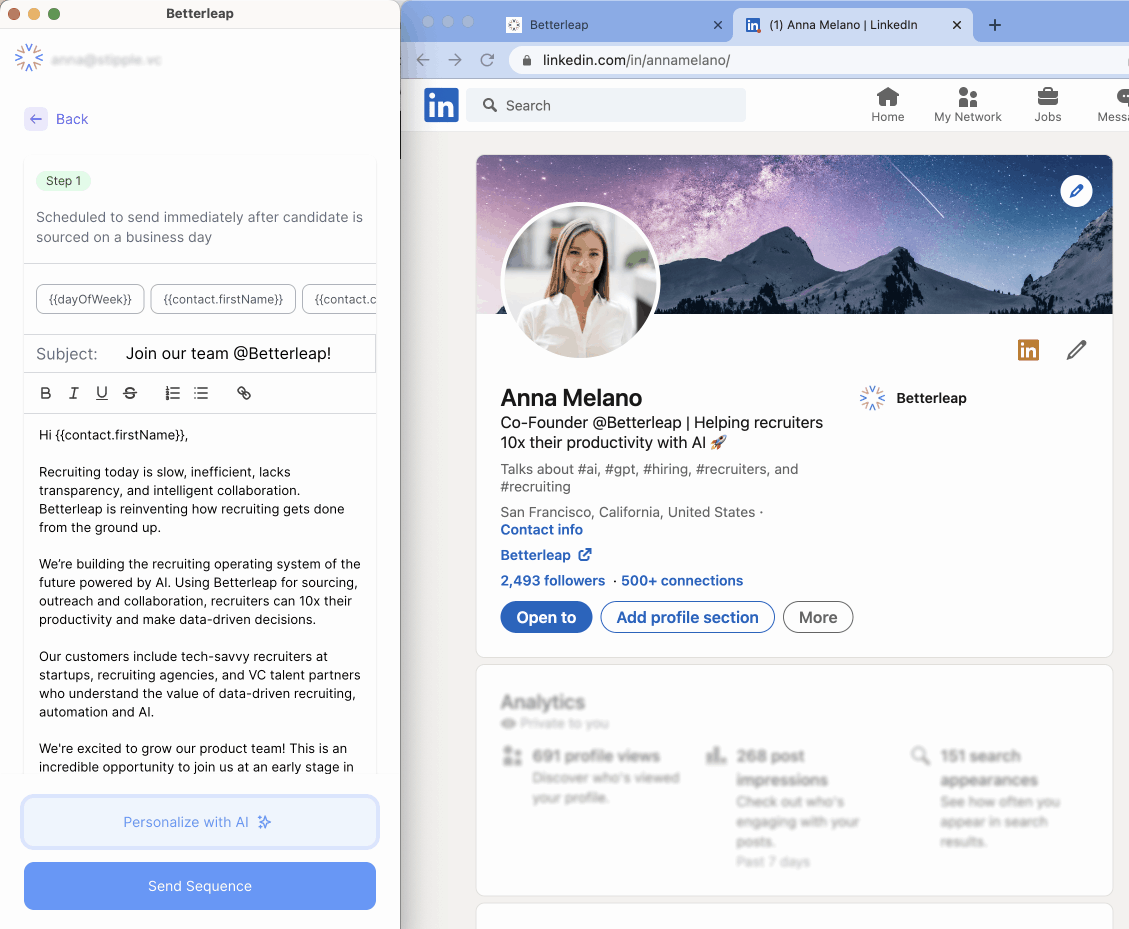Click Add profile section button
The image size is (1129, 929).
[x=688, y=617]
